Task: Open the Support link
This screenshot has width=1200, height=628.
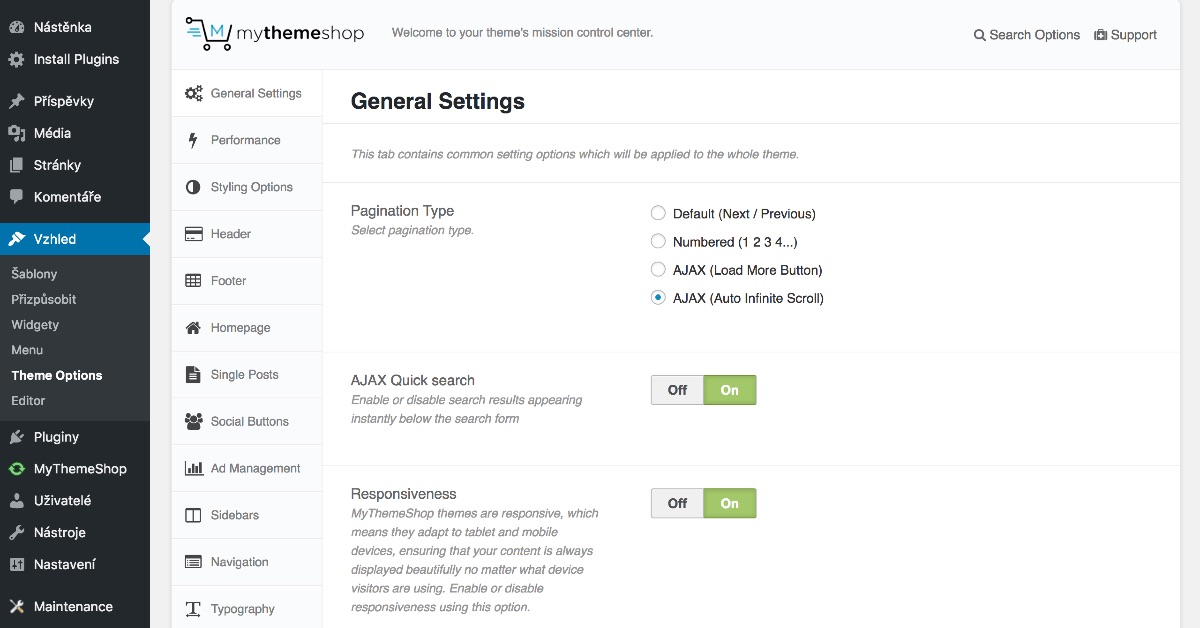Action: pyautogui.click(x=1126, y=35)
